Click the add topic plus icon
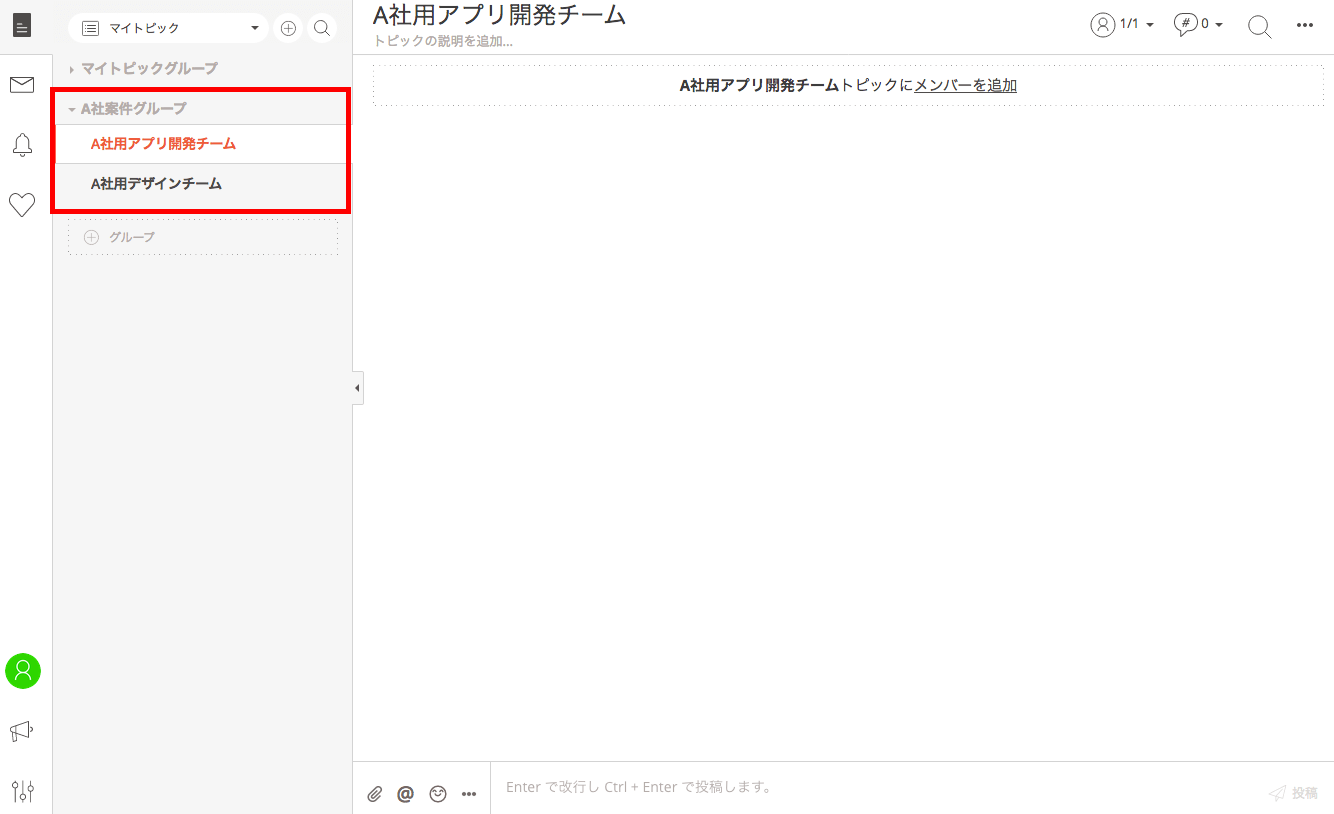 pyautogui.click(x=288, y=28)
